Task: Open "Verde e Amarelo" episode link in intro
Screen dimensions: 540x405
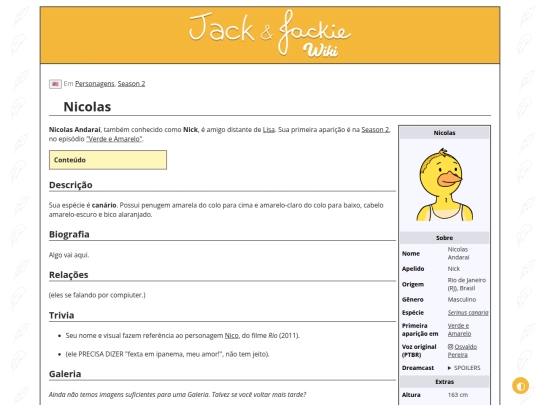Action: [x=114, y=139]
